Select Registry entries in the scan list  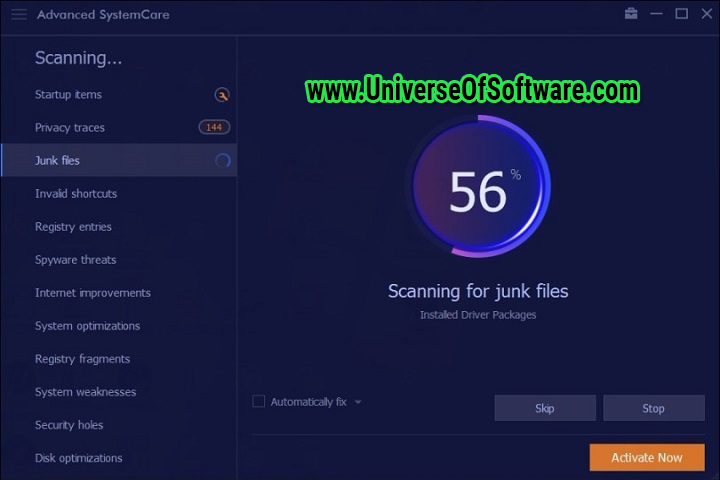coord(119,226)
